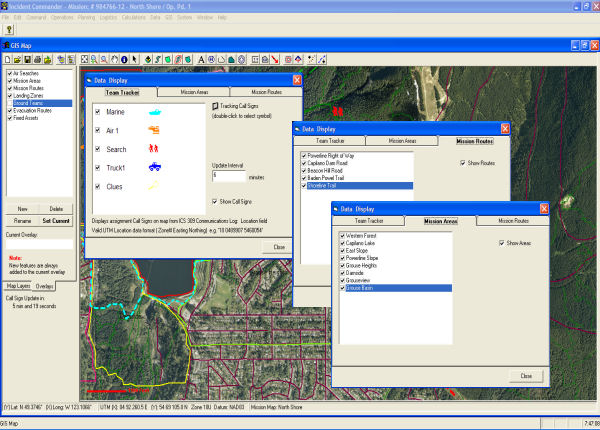Switch to the Map Layers tab

pos(18,286)
